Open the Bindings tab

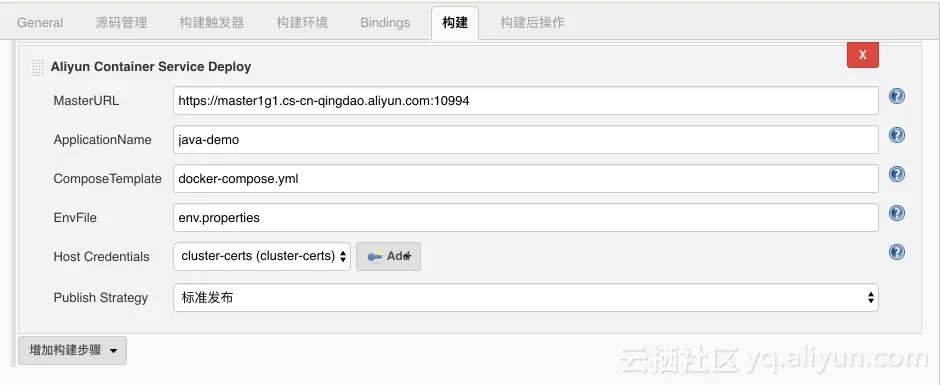(385, 23)
